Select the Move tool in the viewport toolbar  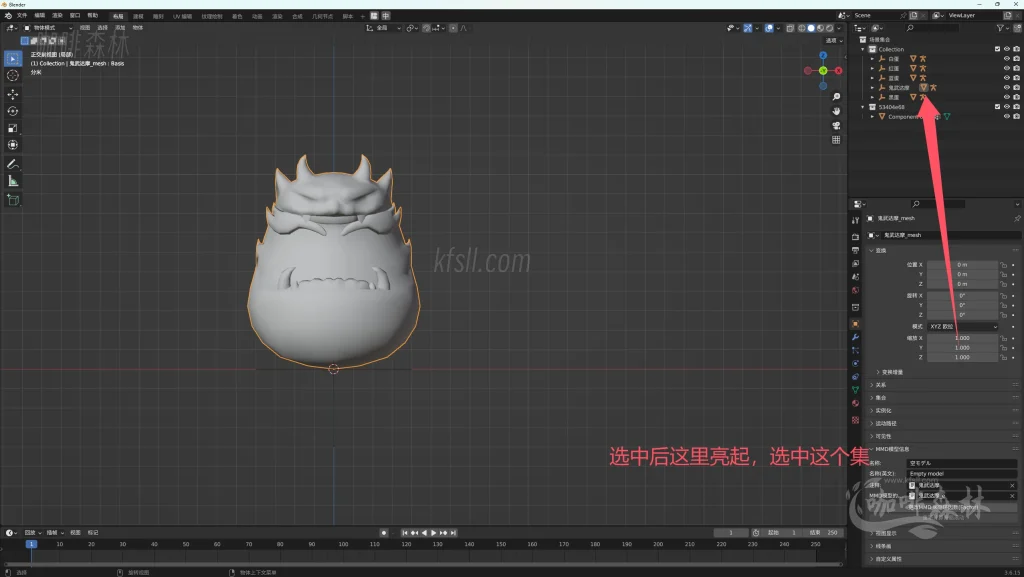click(11, 96)
